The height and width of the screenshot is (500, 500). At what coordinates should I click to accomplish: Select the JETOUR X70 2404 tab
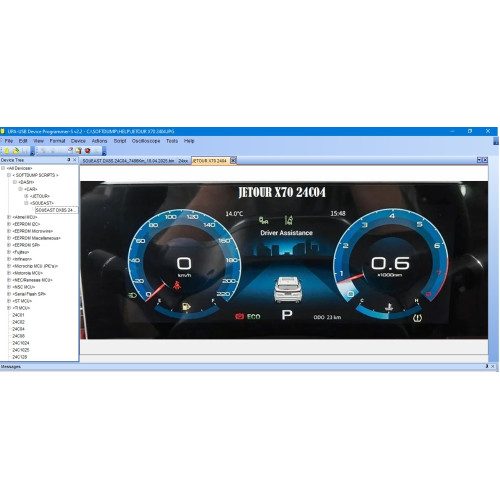pyautogui.click(x=210, y=161)
